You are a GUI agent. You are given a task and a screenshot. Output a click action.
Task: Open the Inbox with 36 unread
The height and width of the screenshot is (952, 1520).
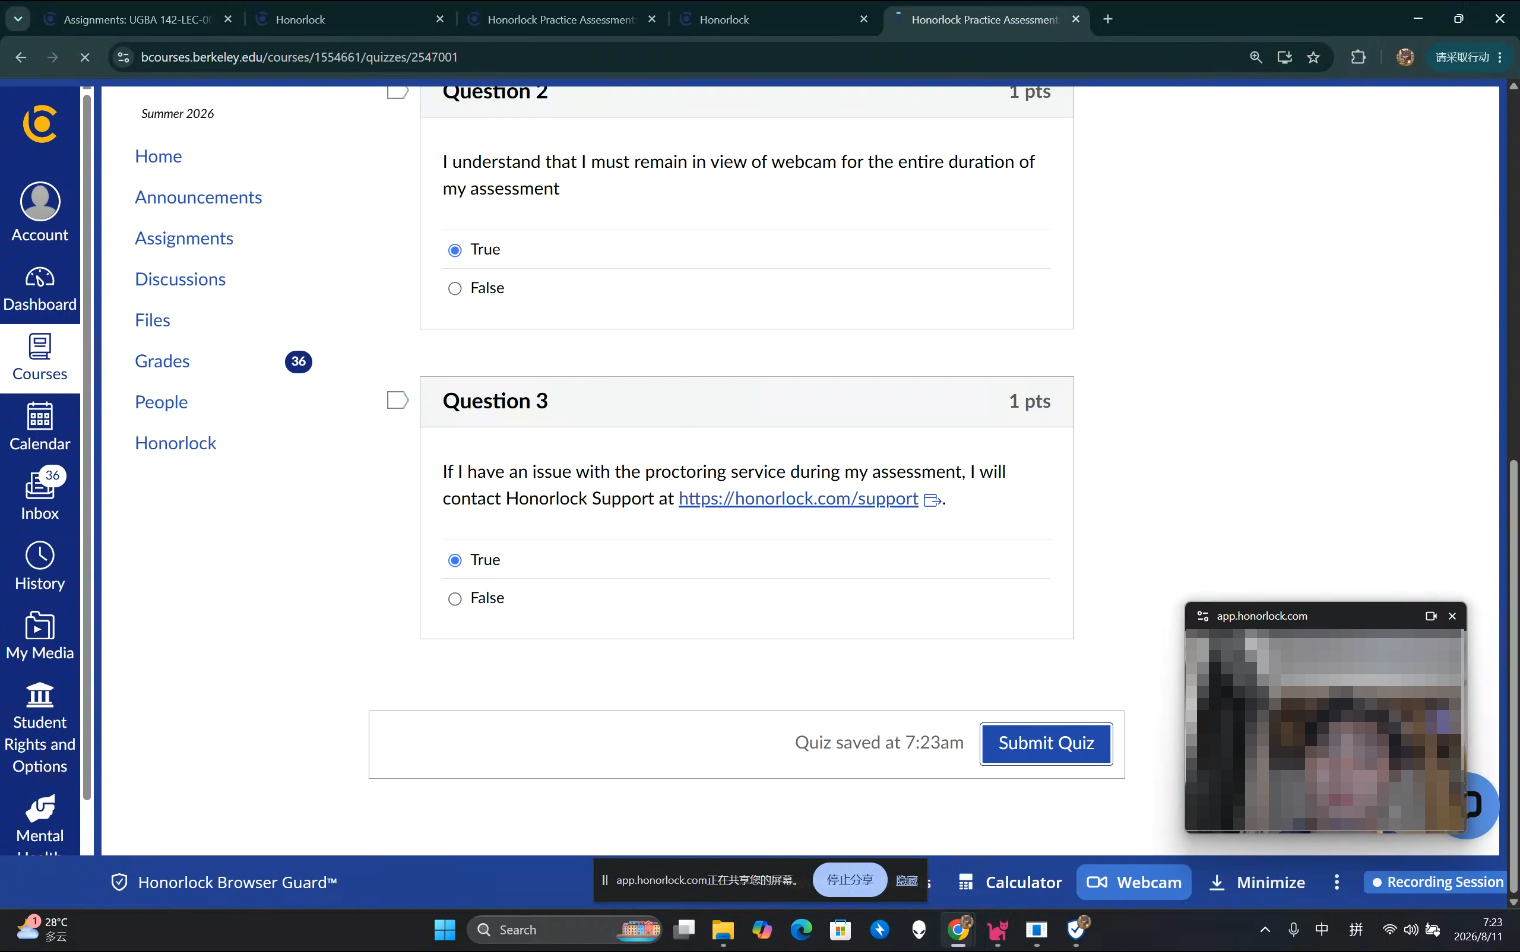[x=40, y=497]
